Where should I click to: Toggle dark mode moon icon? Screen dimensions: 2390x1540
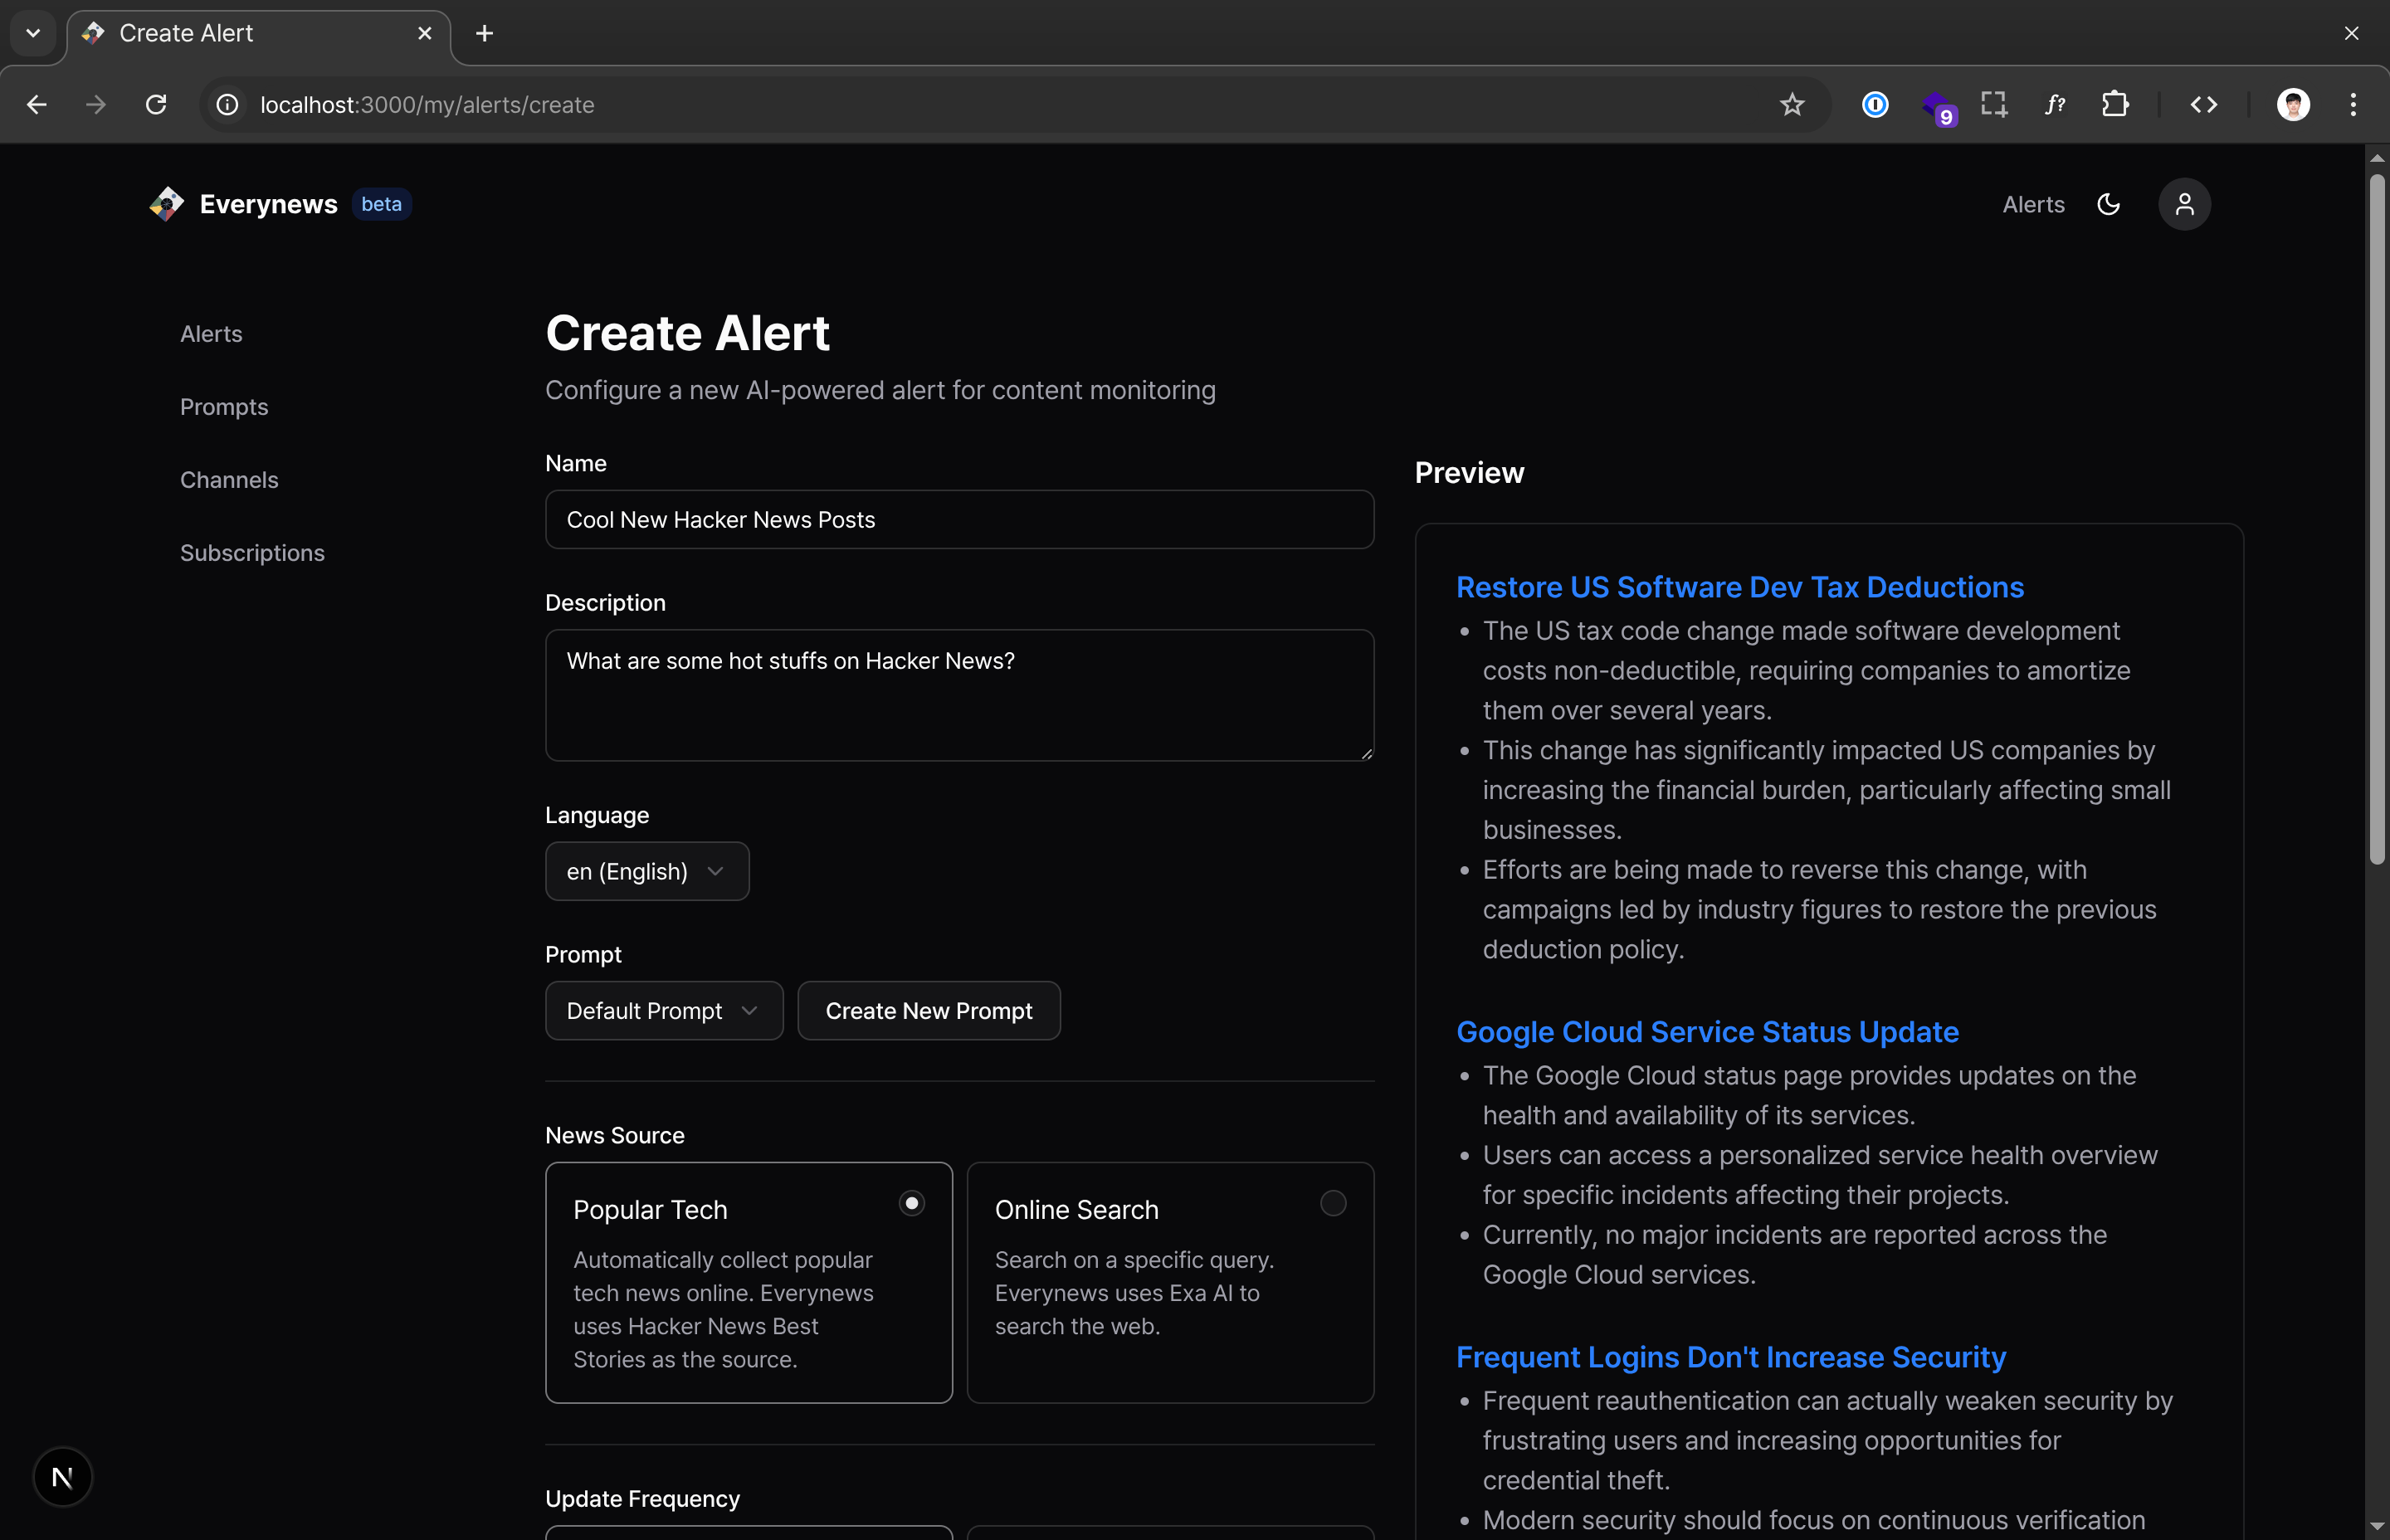tap(2108, 204)
